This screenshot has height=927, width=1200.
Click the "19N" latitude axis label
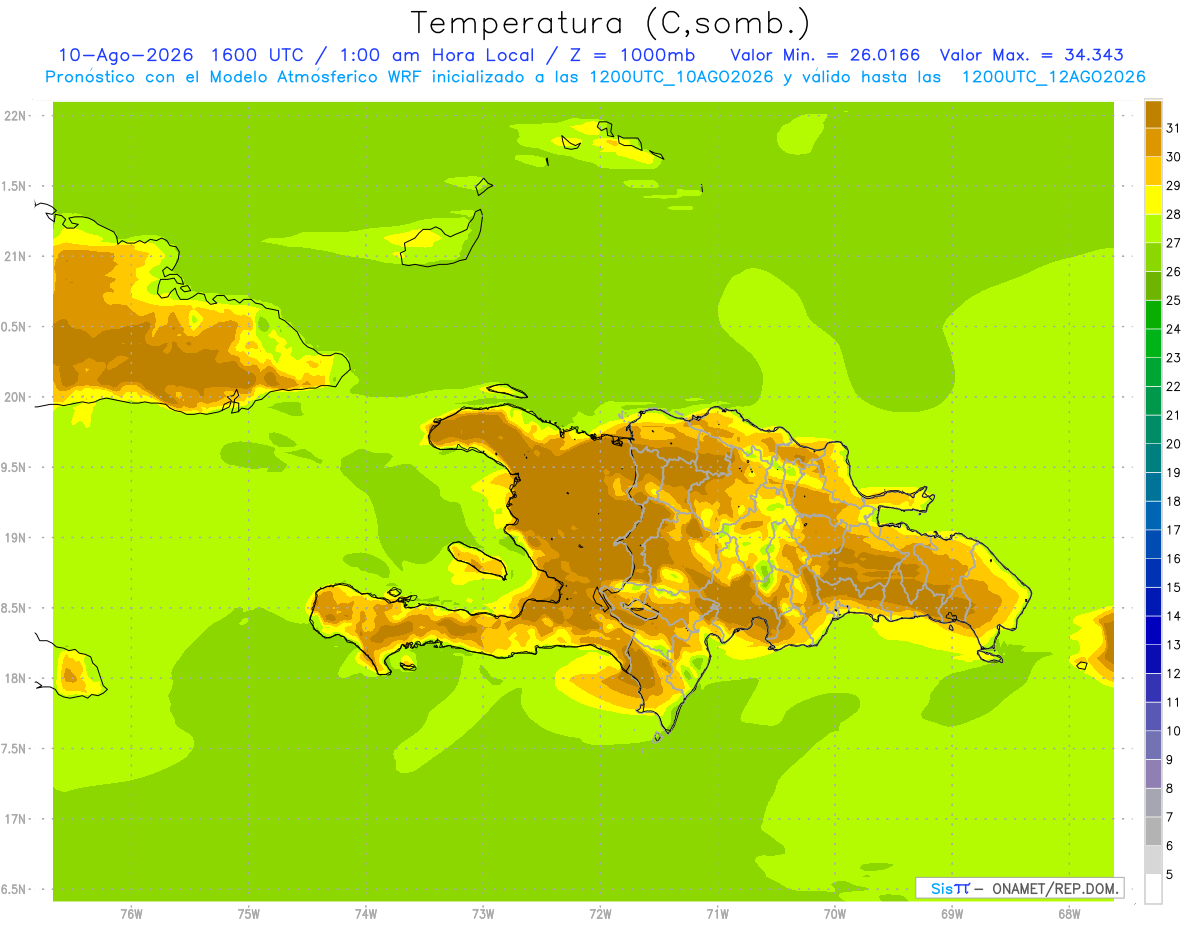point(15,538)
